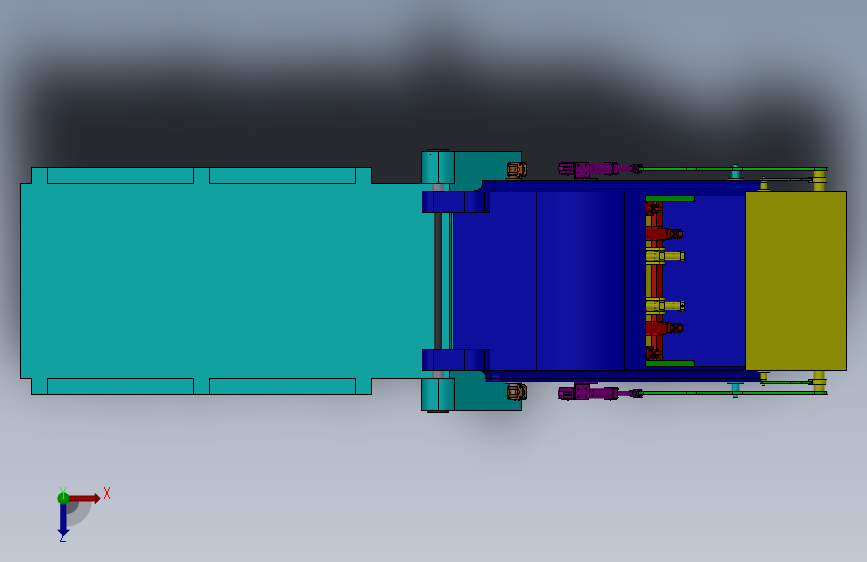The width and height of the screenshot is (867, 562).
Task: Click the blue Z axis arrow of the triad
Action: 63,521
